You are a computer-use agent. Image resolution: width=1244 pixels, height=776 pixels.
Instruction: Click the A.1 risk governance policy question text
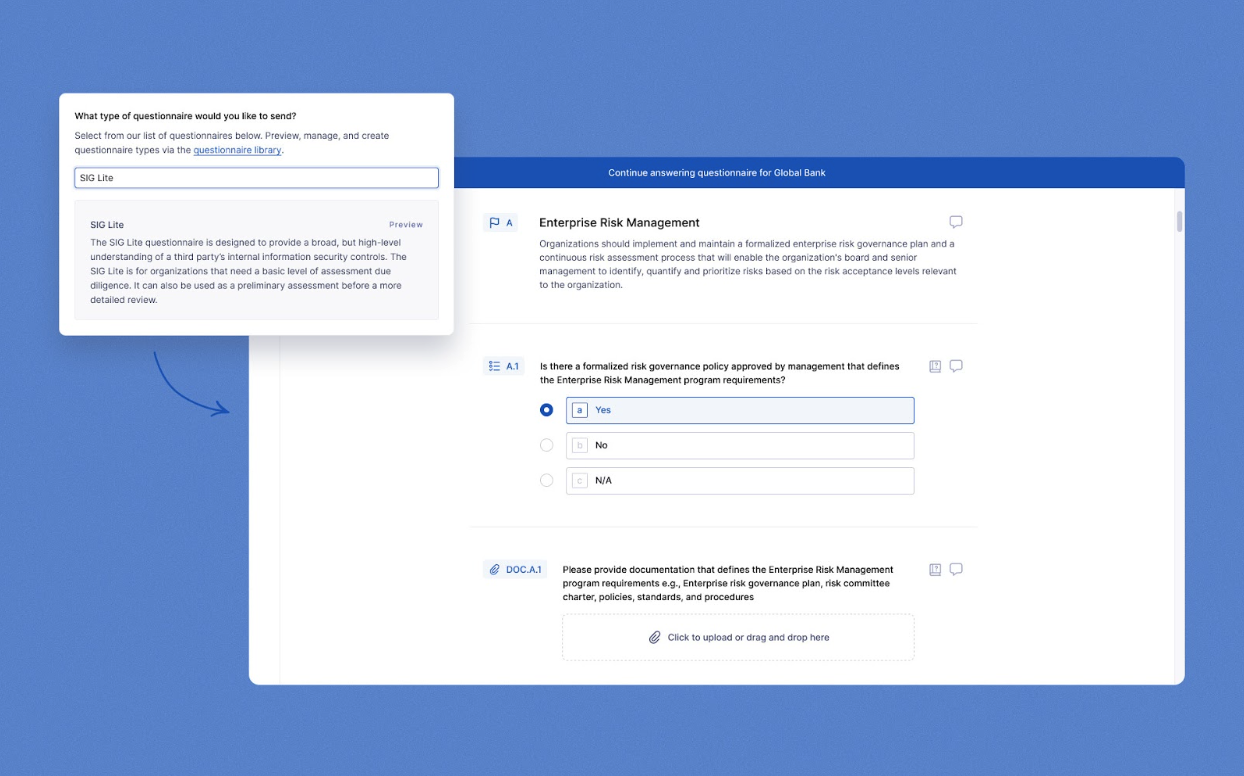720,373
